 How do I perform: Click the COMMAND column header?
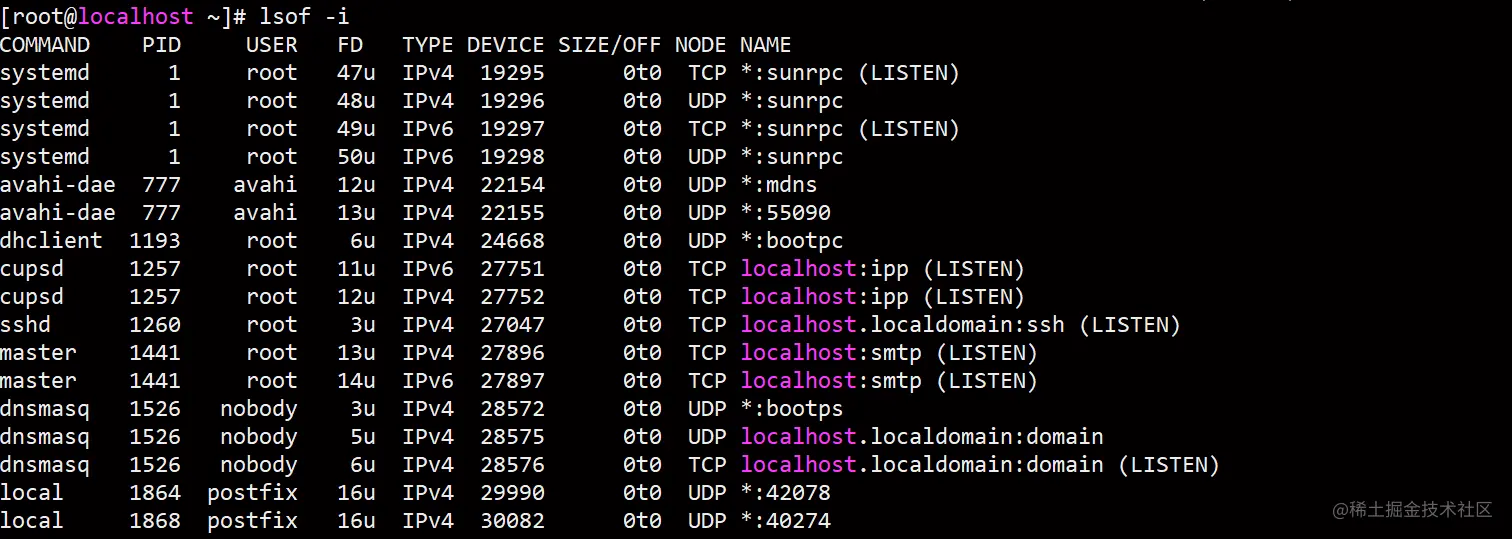[x=45, y=45]
